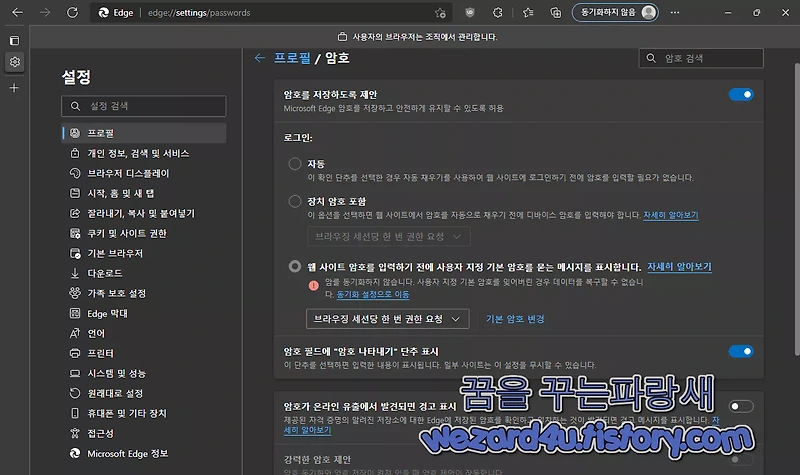Click the Edge logo next to Microsoft Edge 정보
Screen dimensions: 800x475
click(x=75, y=453)
